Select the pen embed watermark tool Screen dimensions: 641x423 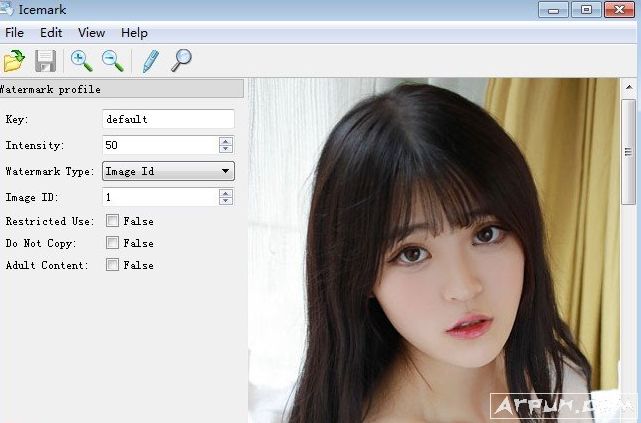tap(150, 61)
